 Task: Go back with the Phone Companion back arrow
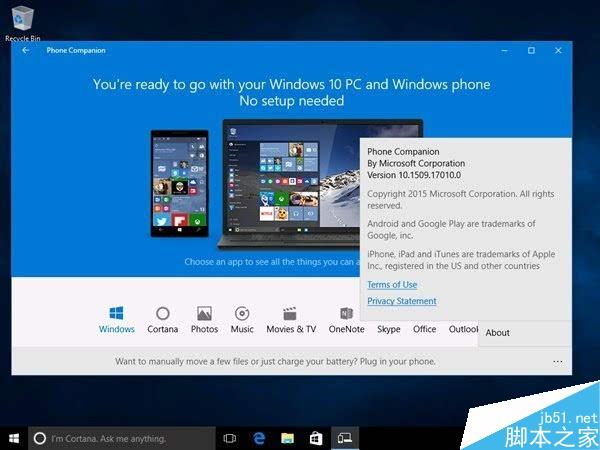tap(26, 50)
